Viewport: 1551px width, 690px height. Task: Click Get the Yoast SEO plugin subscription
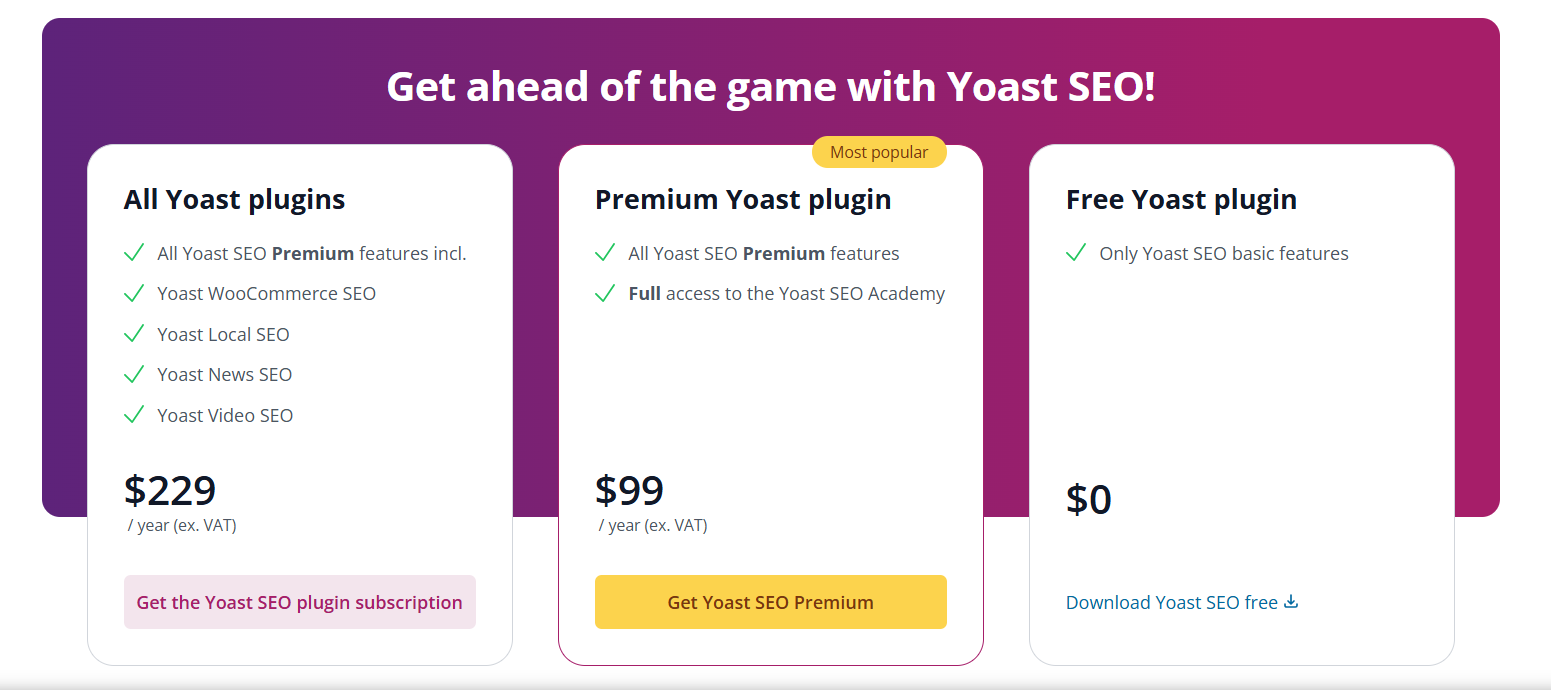(x=299, y=602)
